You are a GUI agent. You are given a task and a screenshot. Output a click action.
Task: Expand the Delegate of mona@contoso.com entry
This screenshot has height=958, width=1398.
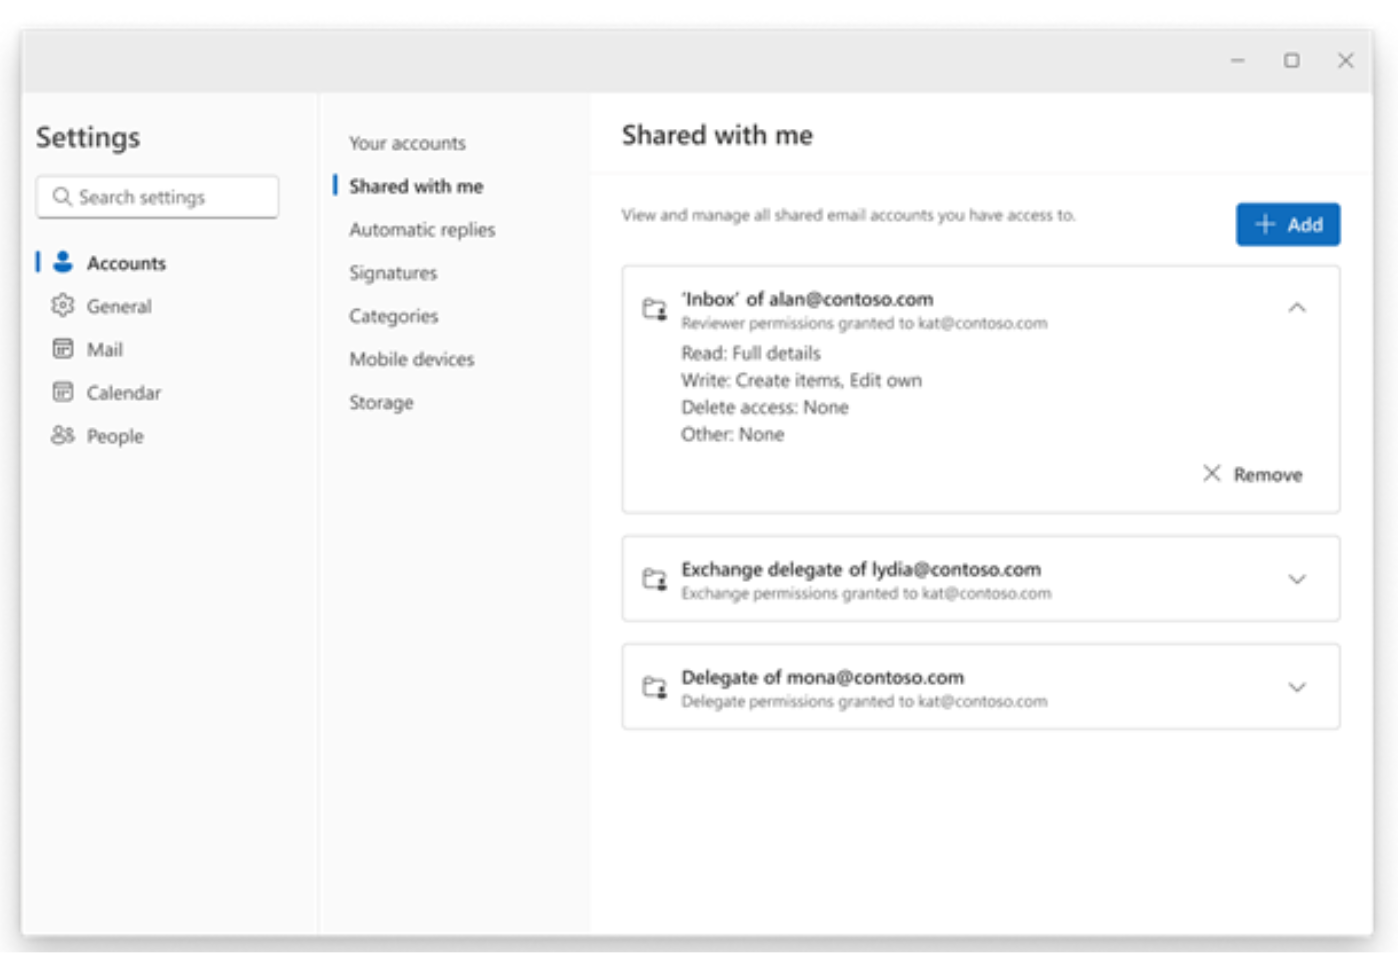point(1296,687)
